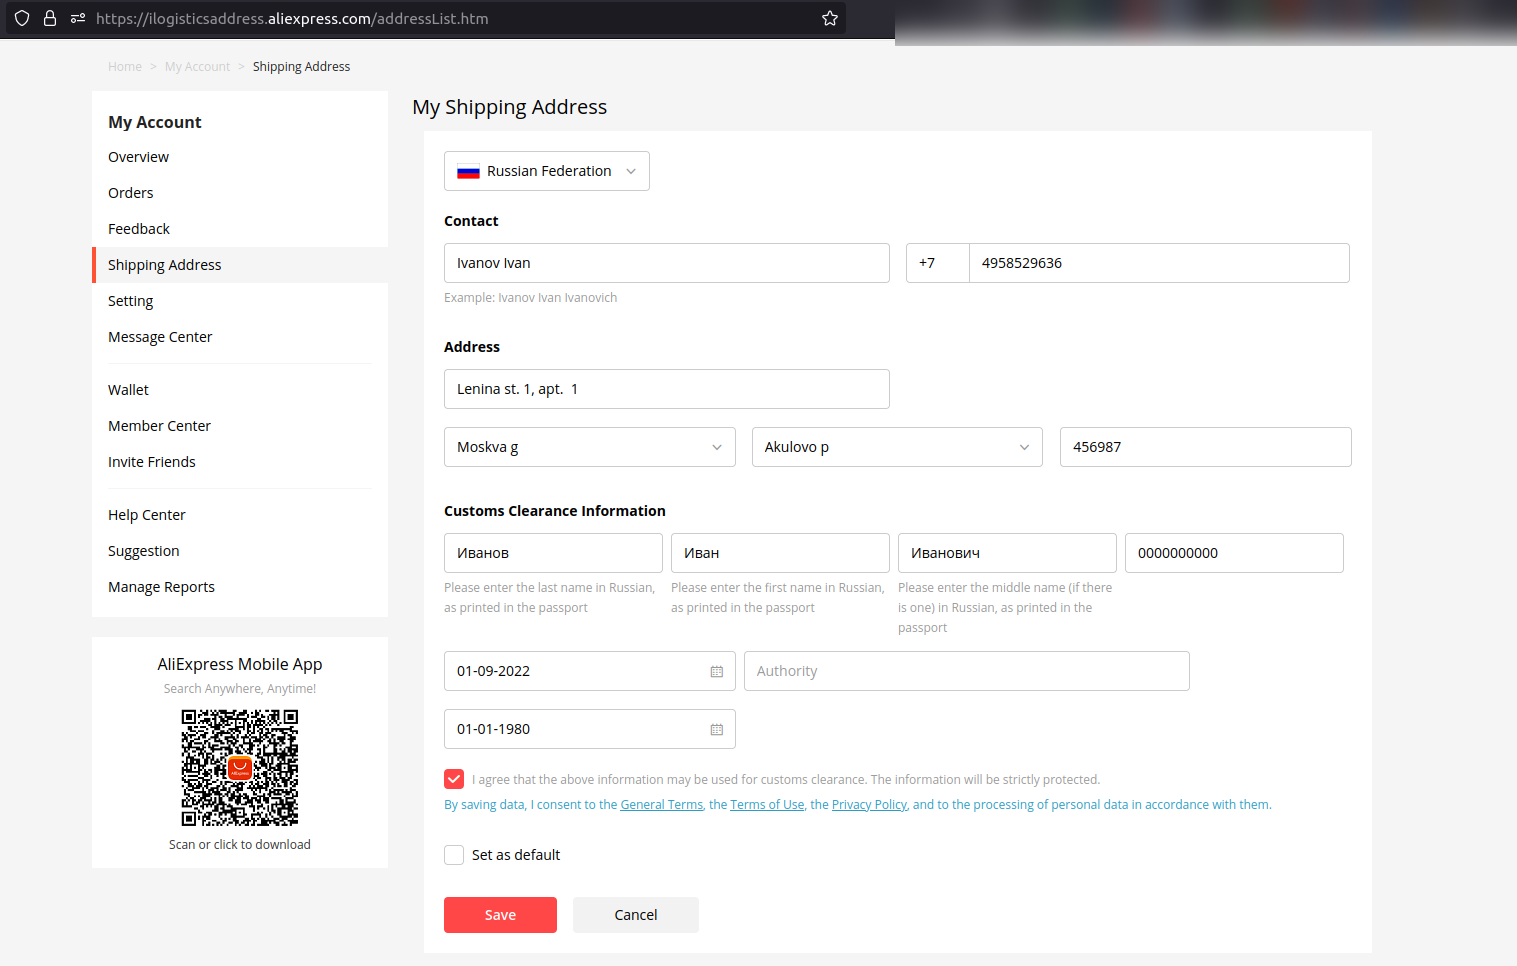The image size is (1517, 966).
Task: Click the 'Example: Ivanov Ivan Ivanovich' hint
Action: coord(531,298)
